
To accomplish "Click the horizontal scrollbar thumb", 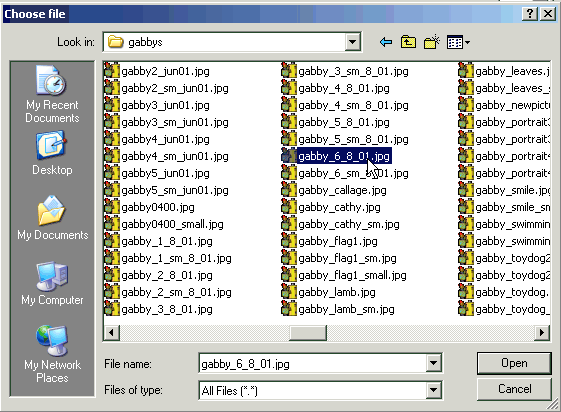I will (308, 333).
